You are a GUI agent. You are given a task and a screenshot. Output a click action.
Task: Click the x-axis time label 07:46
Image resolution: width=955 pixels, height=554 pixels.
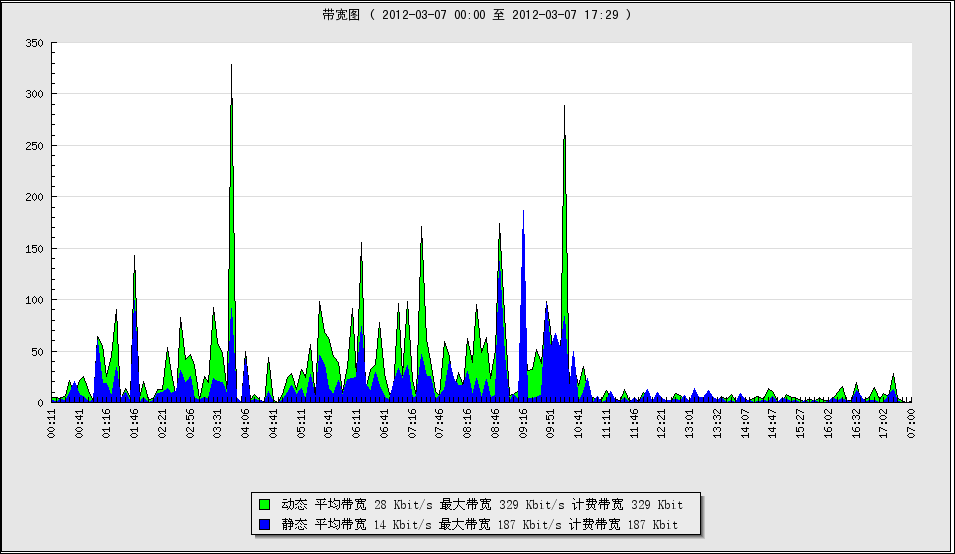pyautogui.click(x=440, y=423)
